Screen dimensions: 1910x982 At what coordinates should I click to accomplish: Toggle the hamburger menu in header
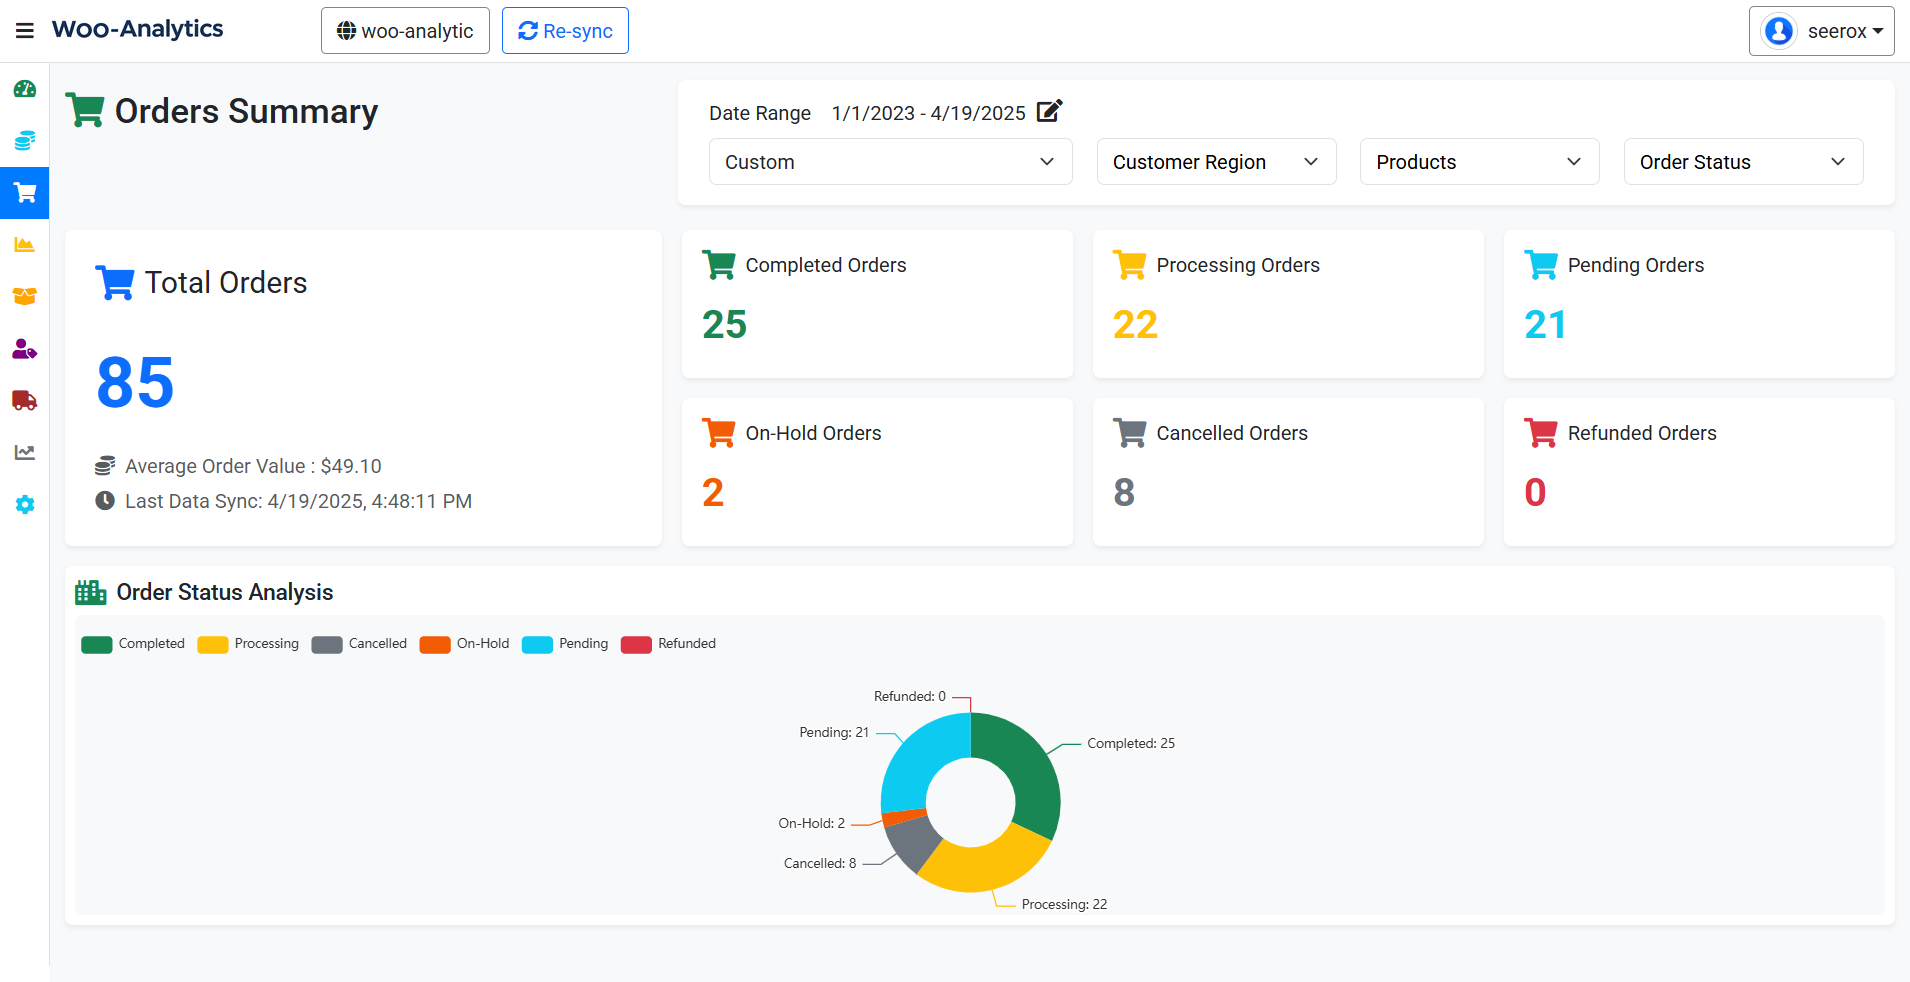click(x=25, y=31)
